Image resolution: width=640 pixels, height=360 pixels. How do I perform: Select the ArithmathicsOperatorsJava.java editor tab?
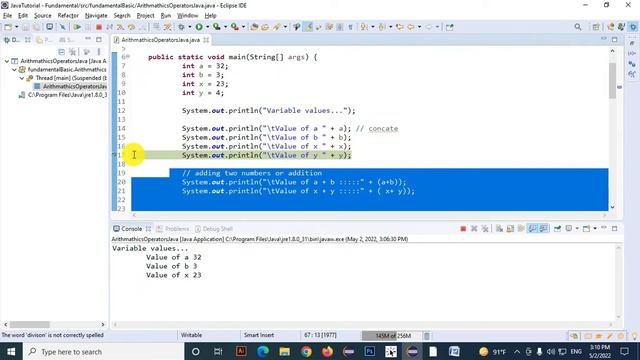(160, 40)
